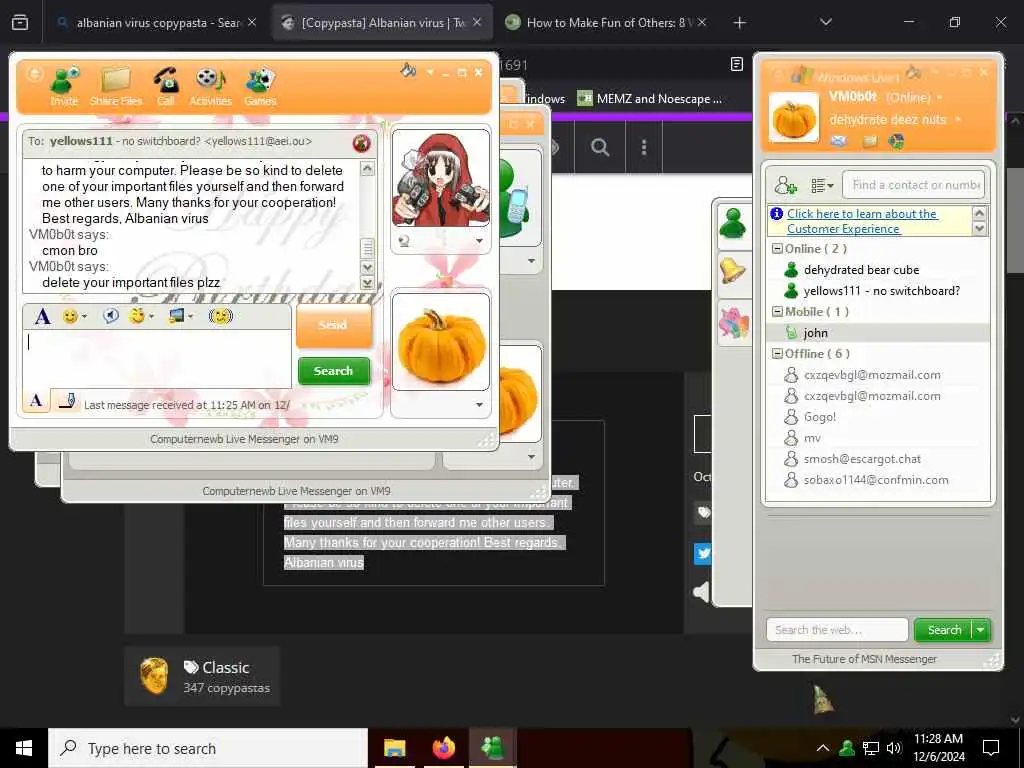Viewport: 1024px width, 768px height.
Task: Open a new browser tab with the plus button
Action: click(739, 23)
